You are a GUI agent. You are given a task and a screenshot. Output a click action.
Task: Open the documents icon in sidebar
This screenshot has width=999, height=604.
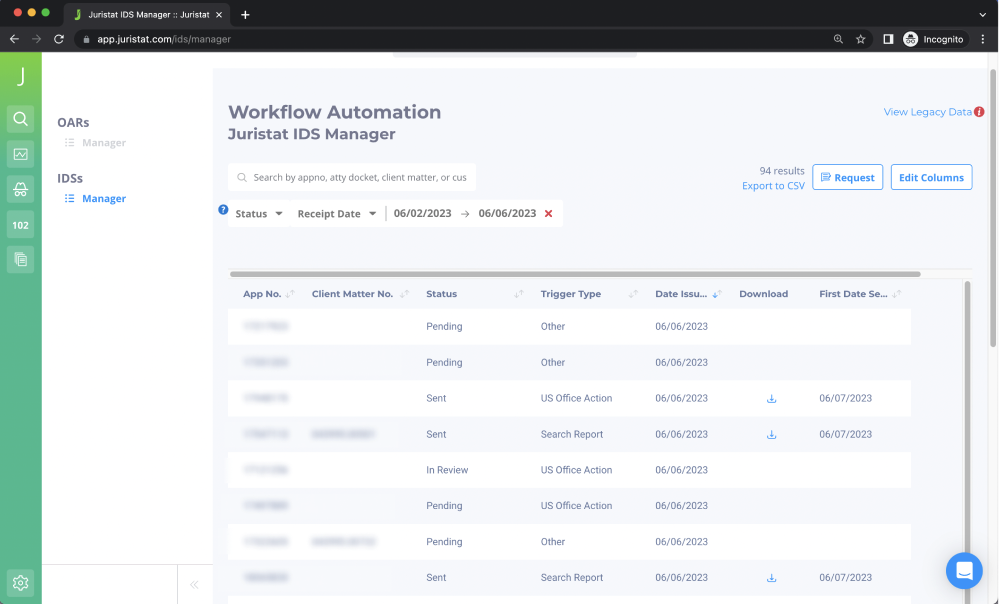click(x=20, y=260)
